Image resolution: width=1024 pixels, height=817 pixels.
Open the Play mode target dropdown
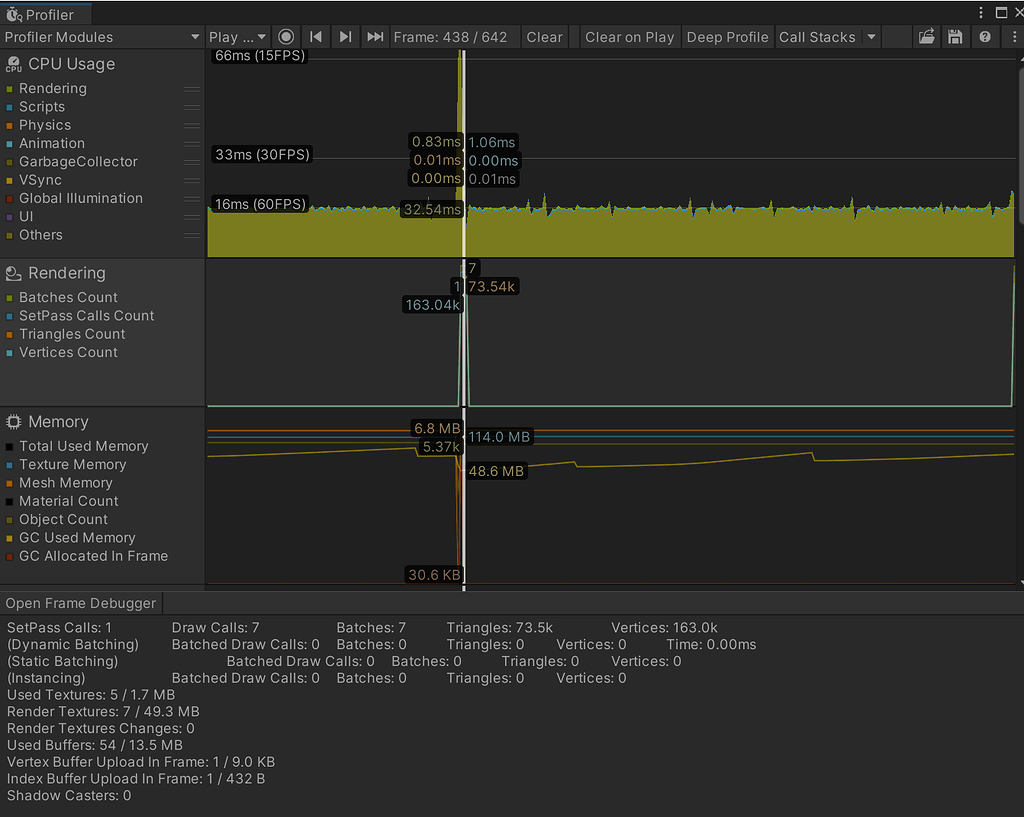pos(237,36)
